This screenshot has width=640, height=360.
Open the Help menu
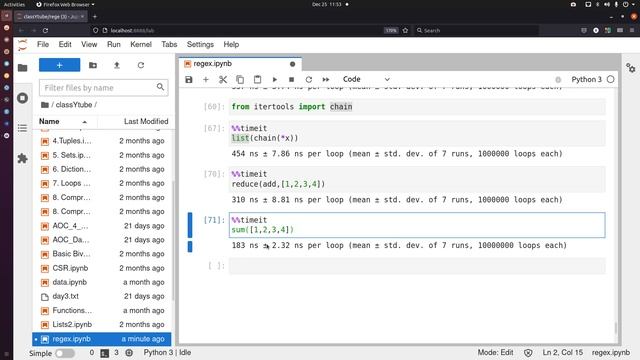point(231,44)
